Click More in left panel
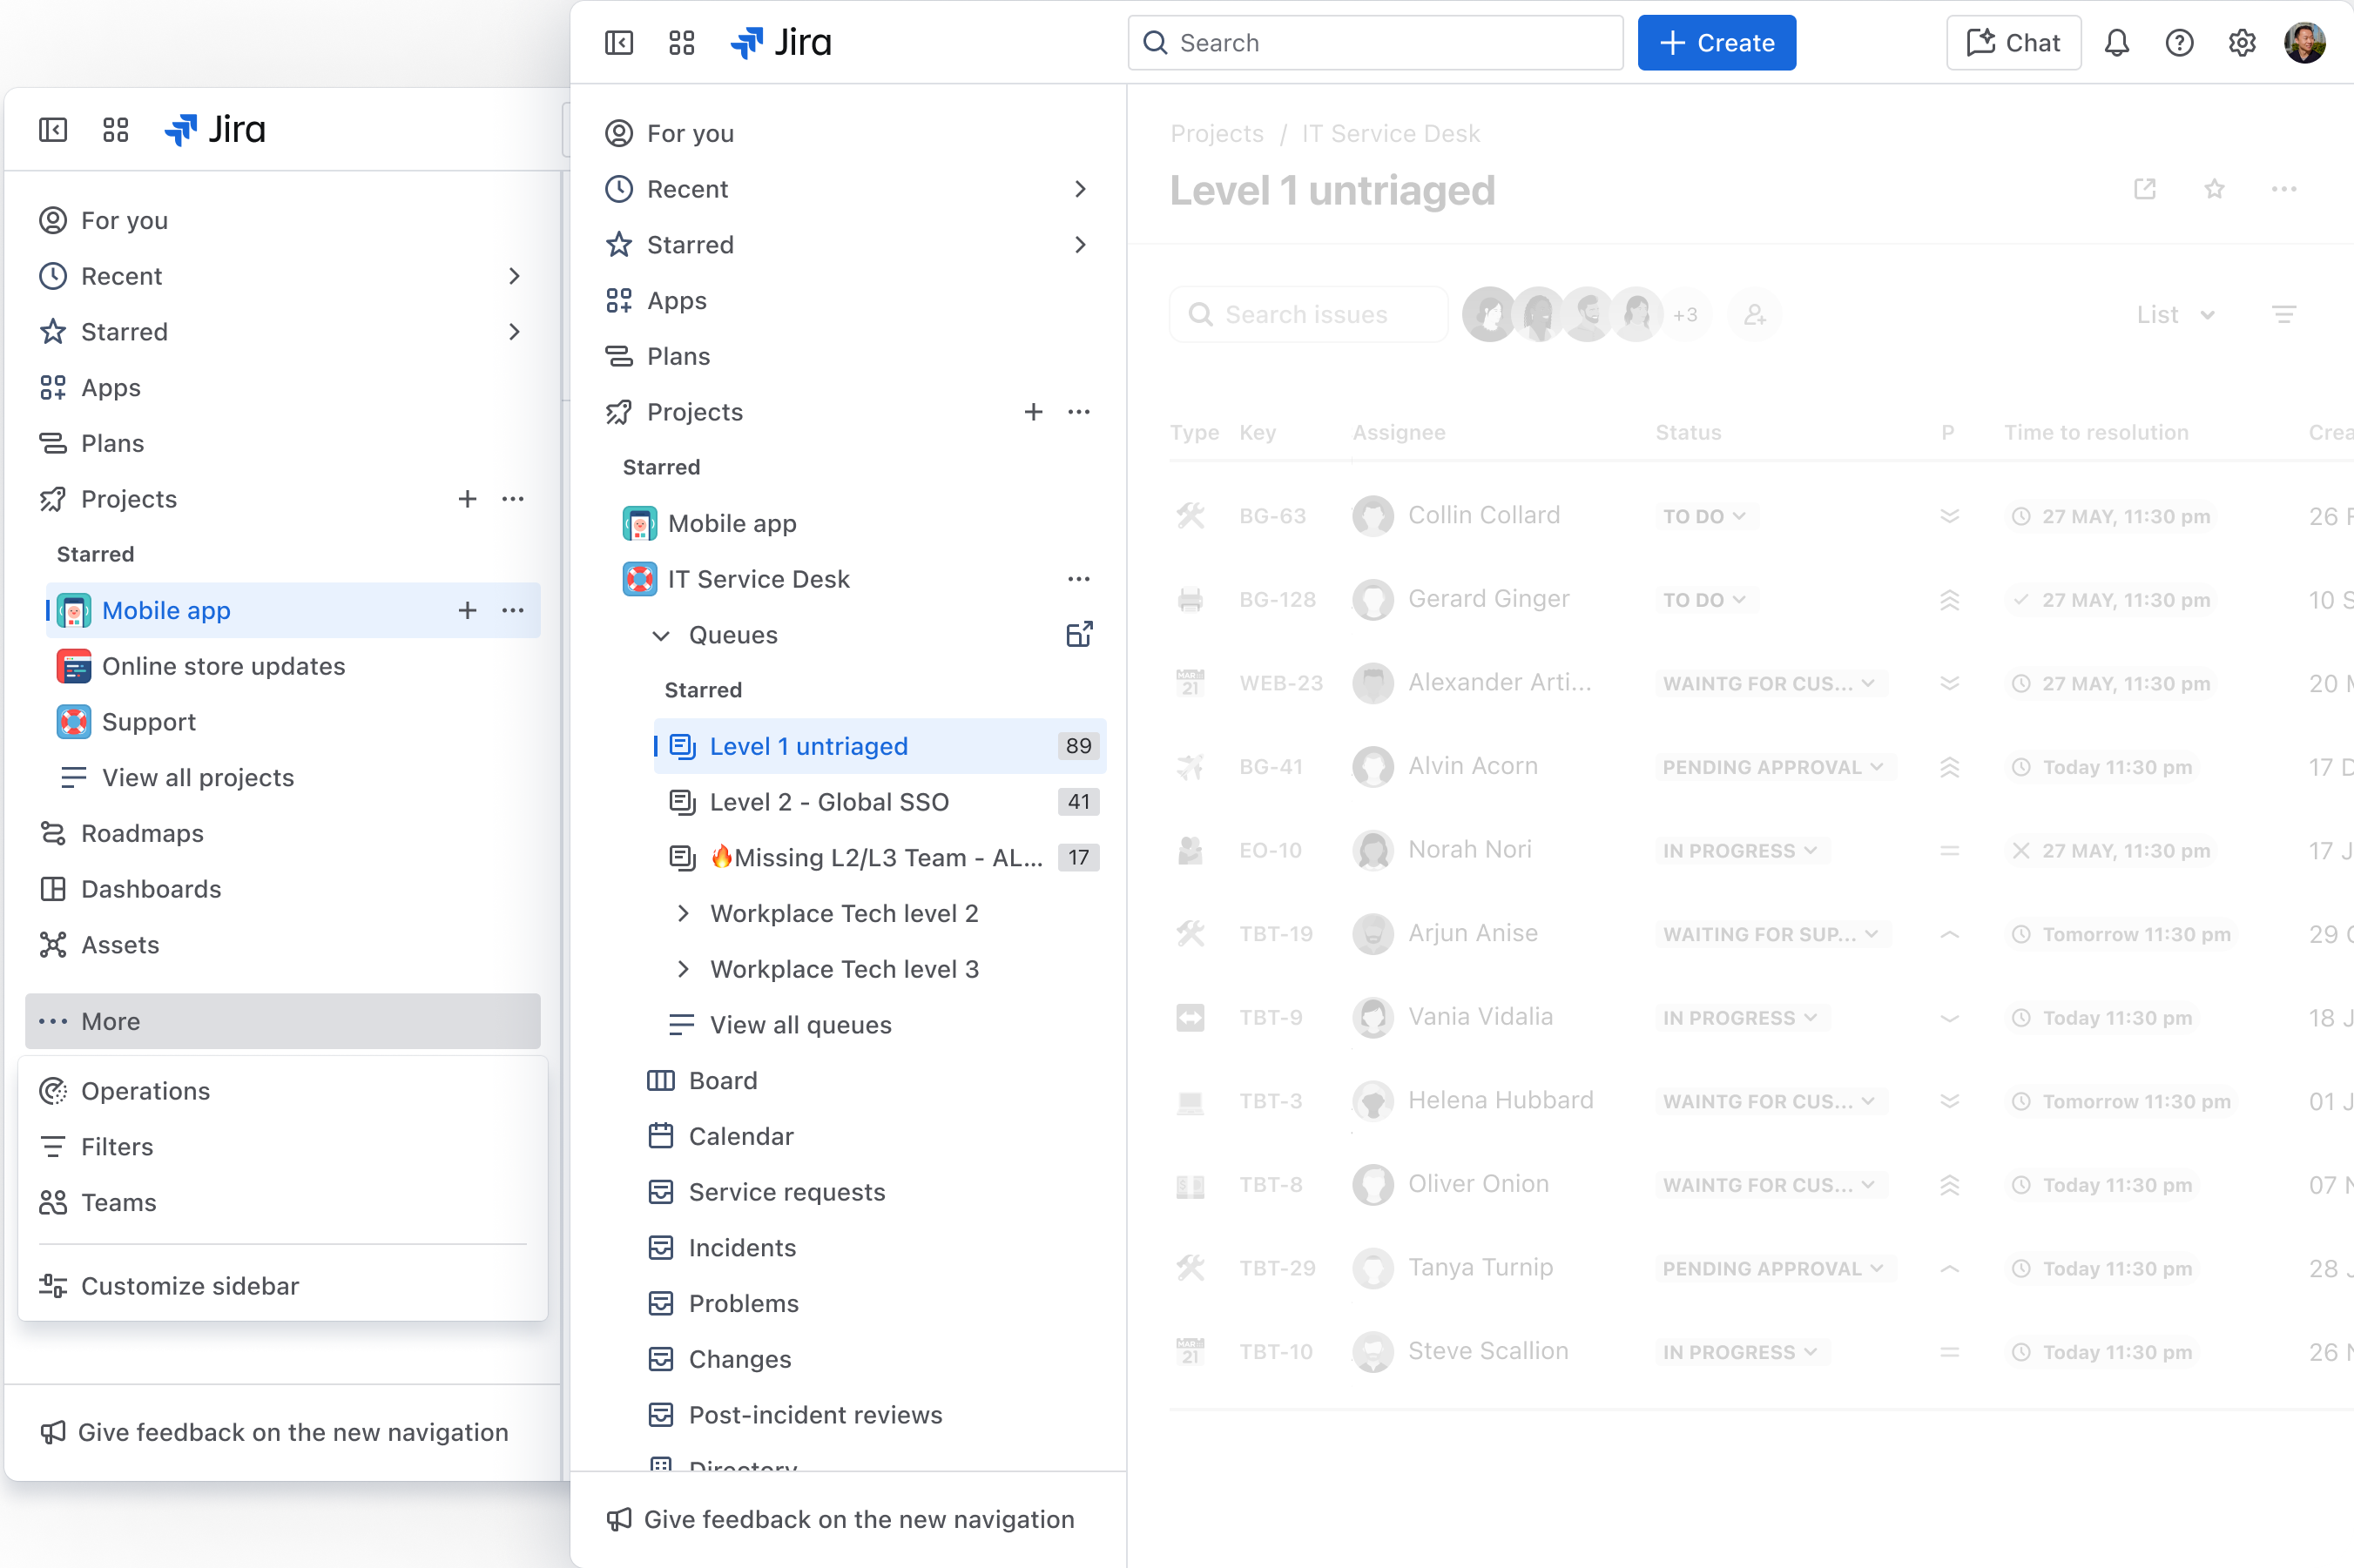Image resolution: width=2354 pixels, height=1568 pixels. pyautogui.click(x=283, y=1021)
